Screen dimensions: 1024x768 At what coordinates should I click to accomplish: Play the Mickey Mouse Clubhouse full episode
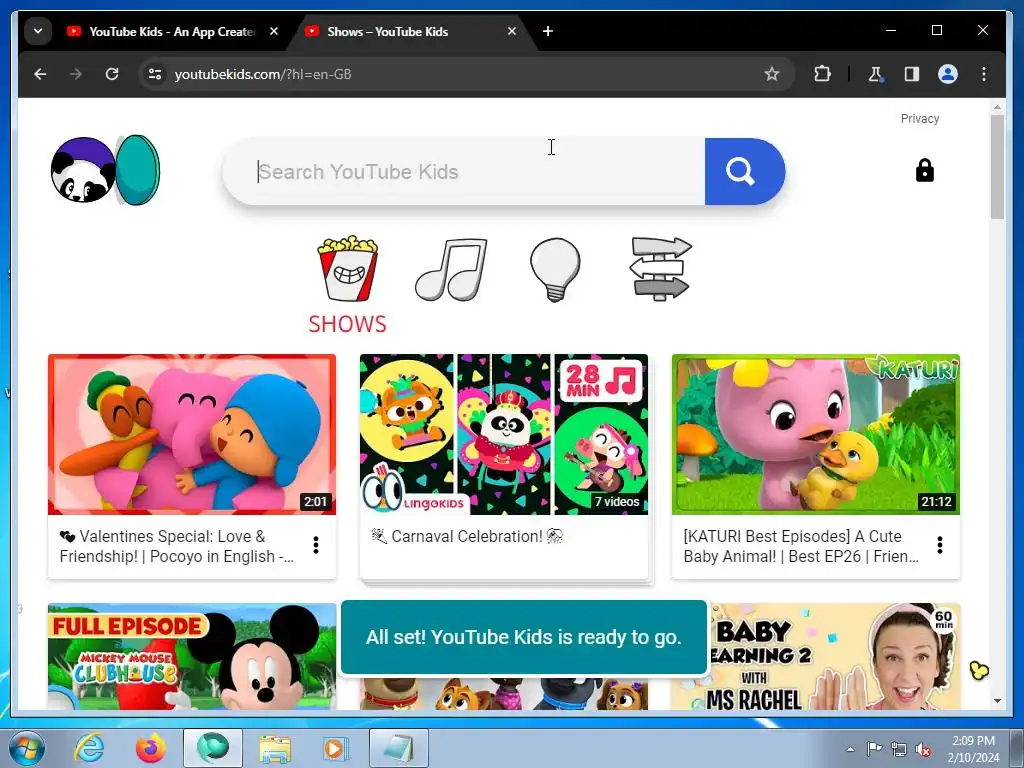[x=192, y=656]
